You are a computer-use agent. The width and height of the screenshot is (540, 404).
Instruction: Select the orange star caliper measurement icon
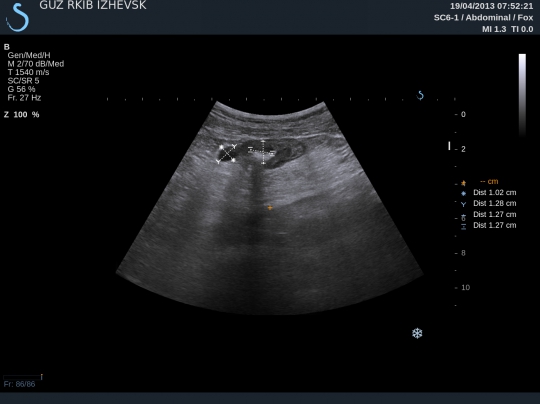click(464, 183)
